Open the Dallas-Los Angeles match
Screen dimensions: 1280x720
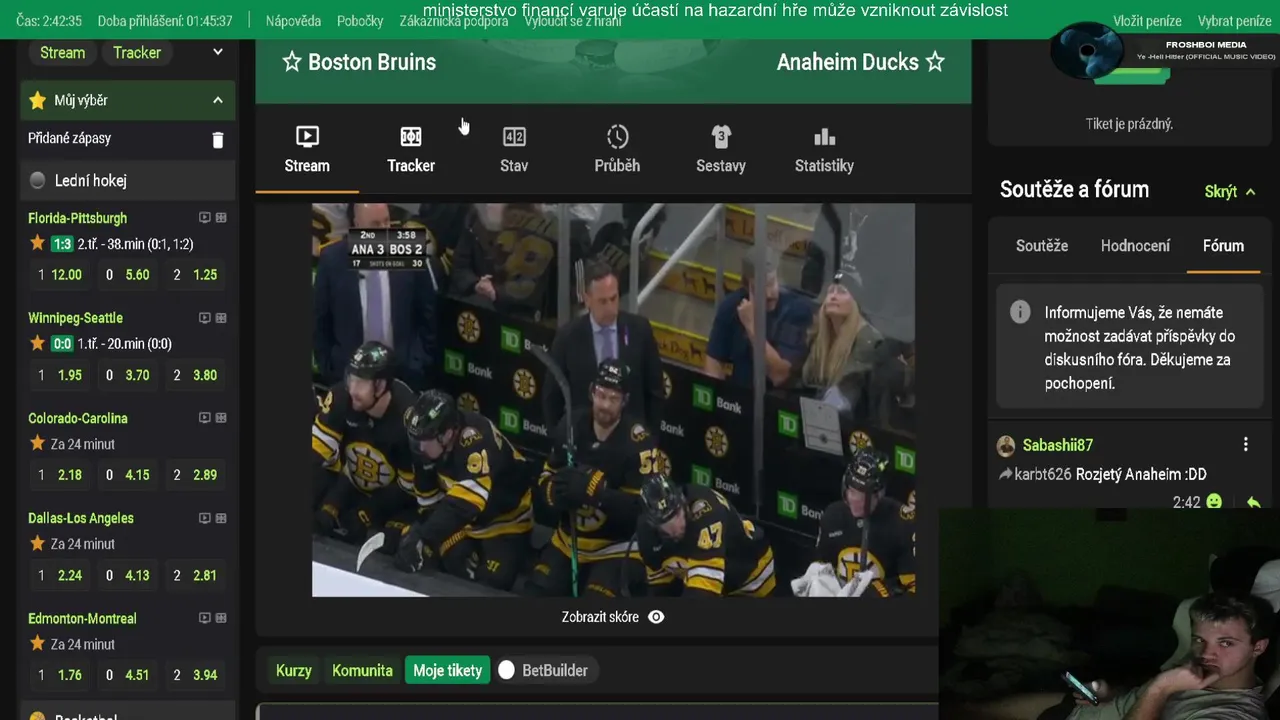tap(81, 518)
